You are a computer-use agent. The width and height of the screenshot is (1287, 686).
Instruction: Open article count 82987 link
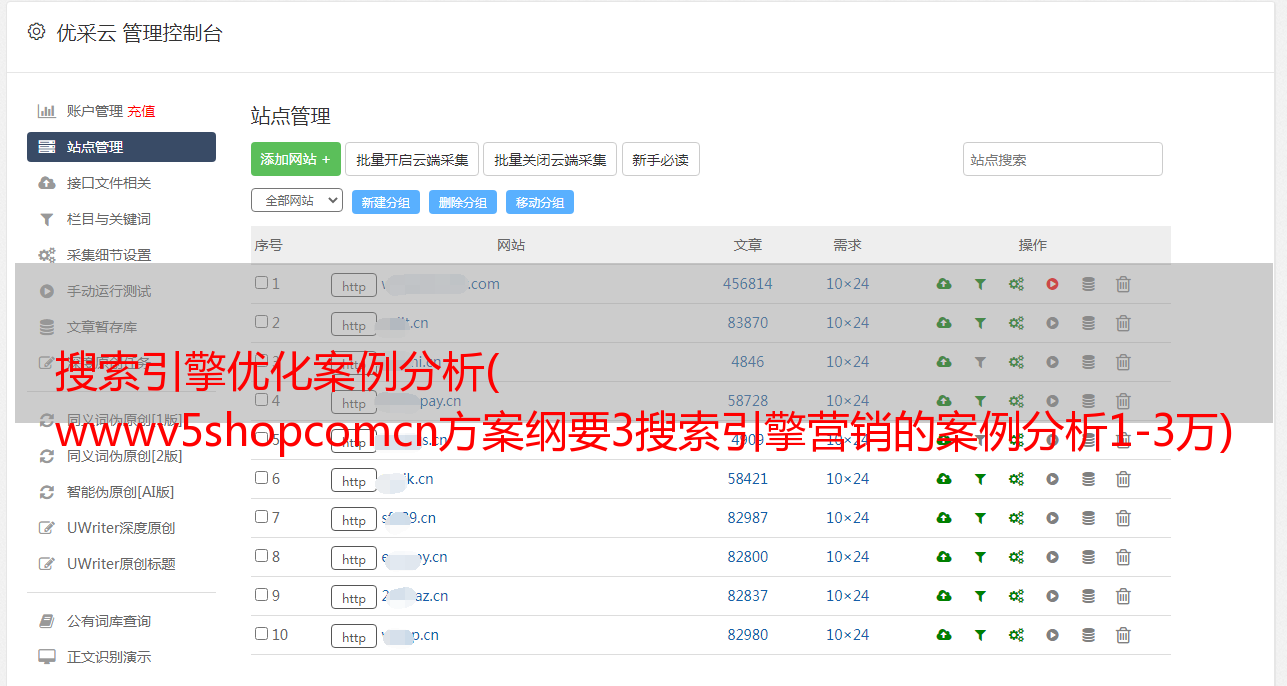(x=748, y=518)
